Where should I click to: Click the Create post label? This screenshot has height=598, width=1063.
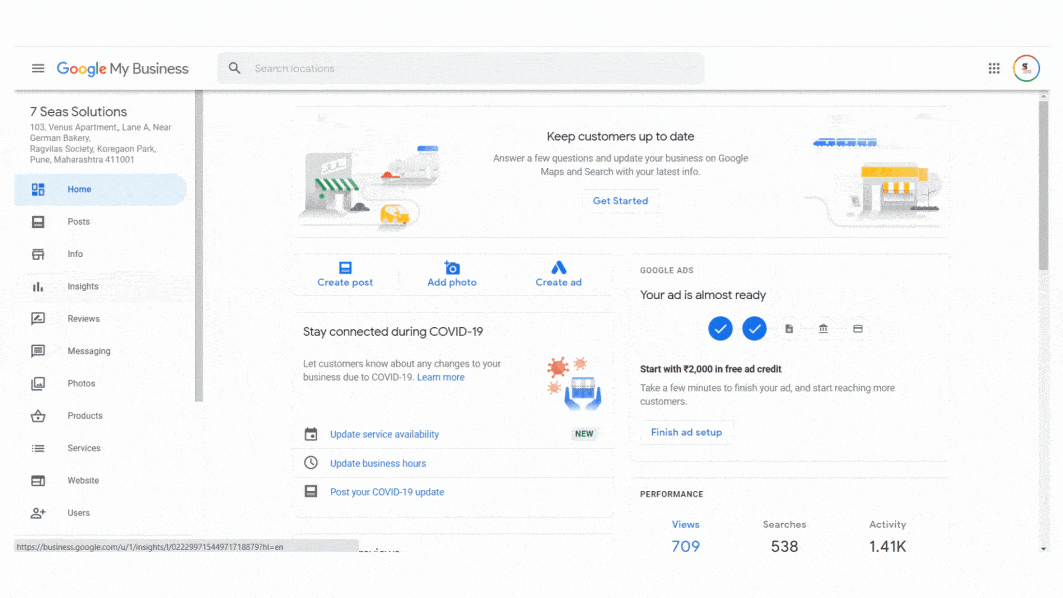click(x=345, y=283)
